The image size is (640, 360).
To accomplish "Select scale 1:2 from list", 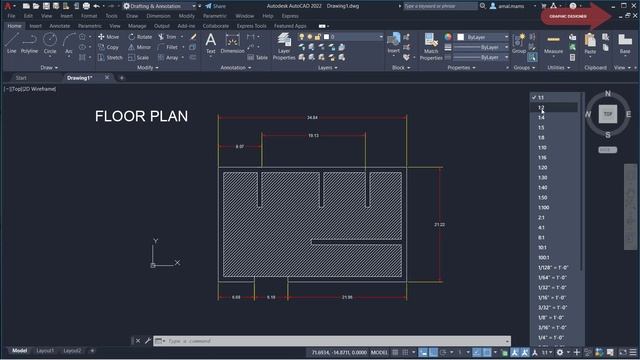I will pos(553,107).
